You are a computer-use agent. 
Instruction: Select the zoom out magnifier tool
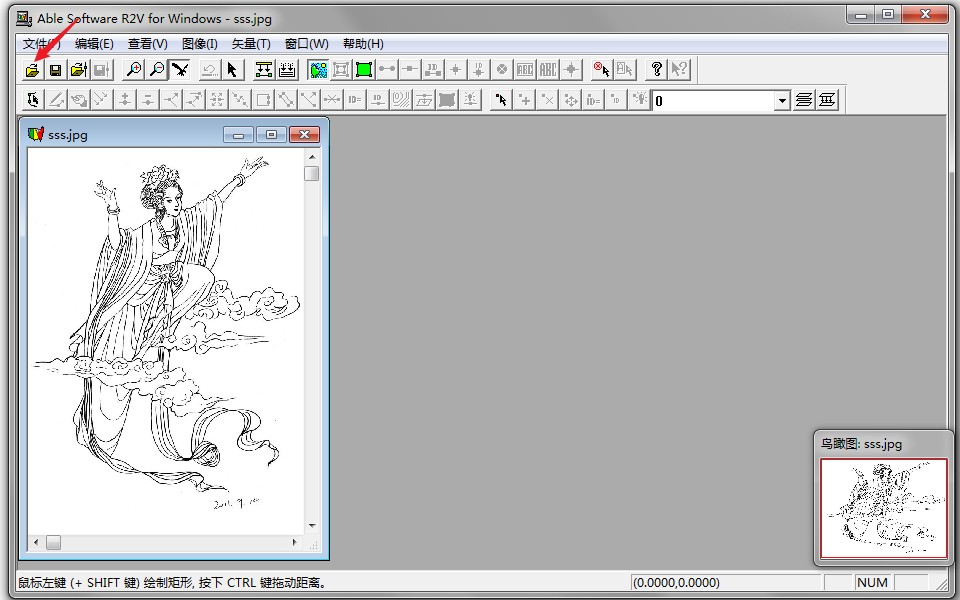(157, 70)
